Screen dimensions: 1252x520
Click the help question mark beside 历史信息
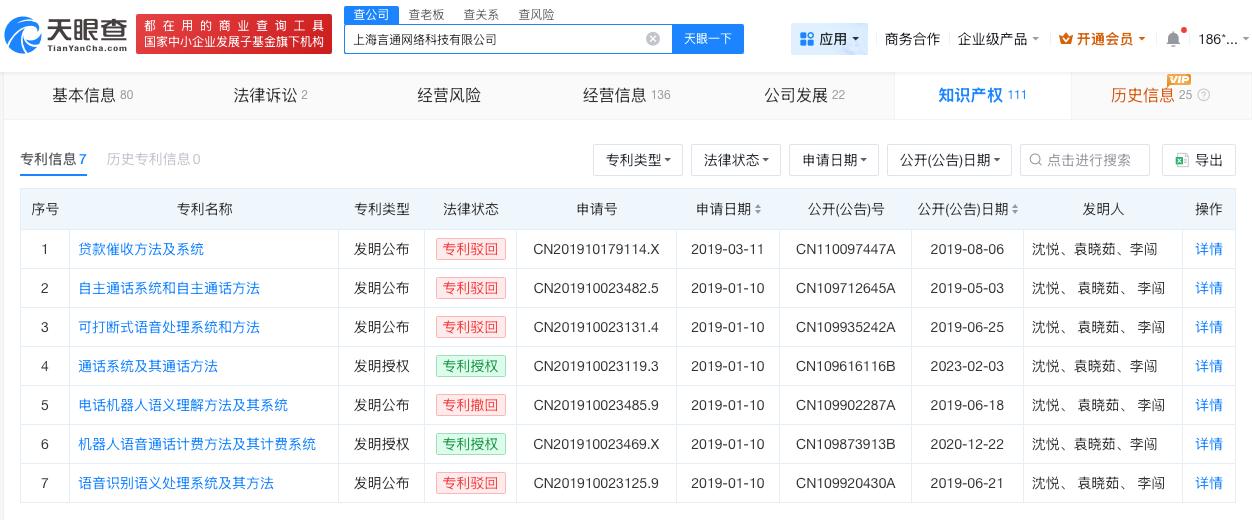(1203, 96)
